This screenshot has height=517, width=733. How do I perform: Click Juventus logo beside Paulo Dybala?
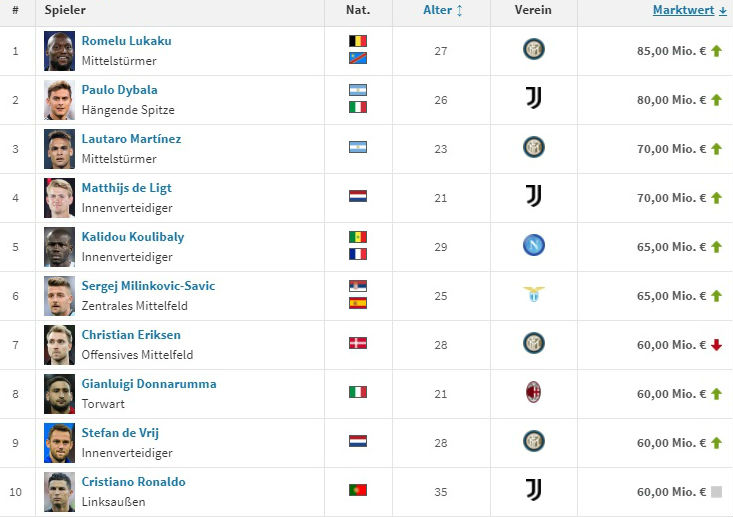point(533,99)
